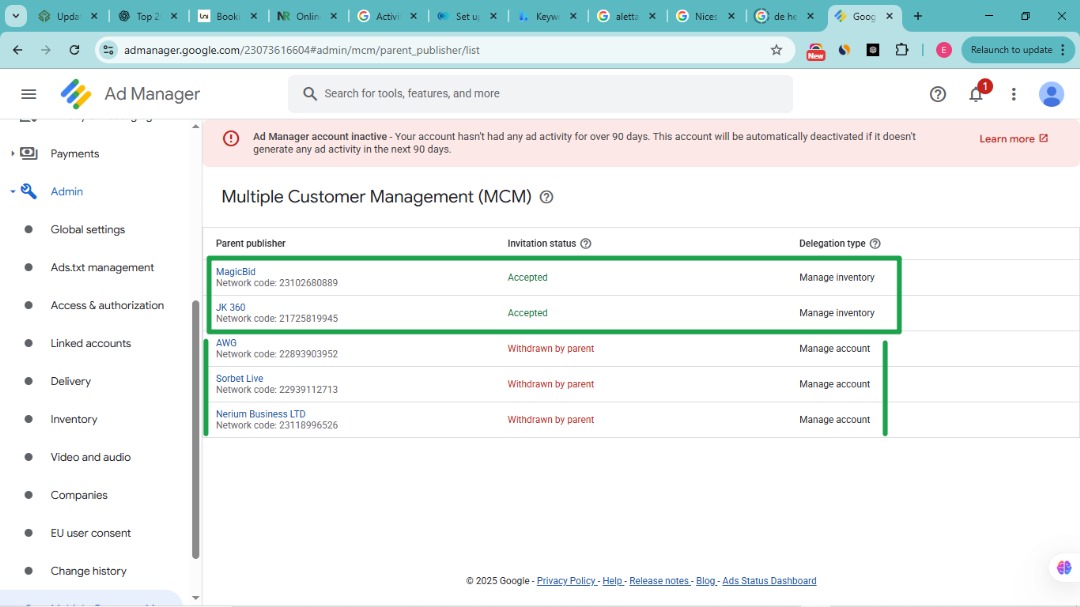Open the three-dot more options menu
The width and height of the screenshot is (1080, 607).
(x=1013, y=94)
